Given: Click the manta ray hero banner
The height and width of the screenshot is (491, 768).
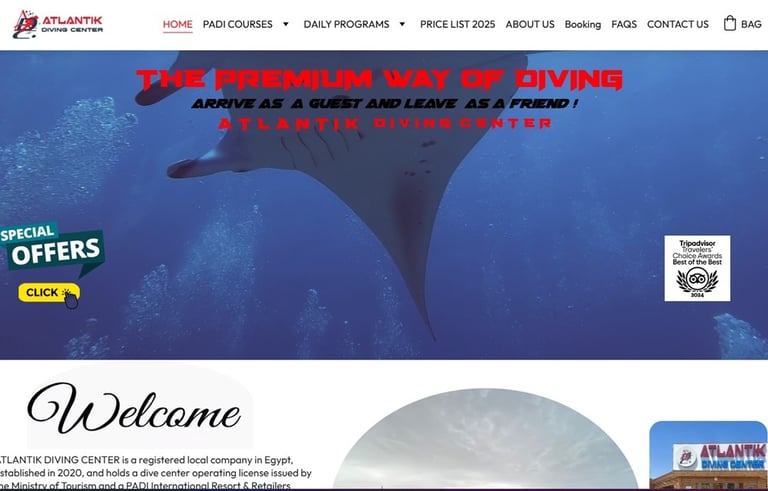Looking at the screenshot, I should (x=384, y=205).
